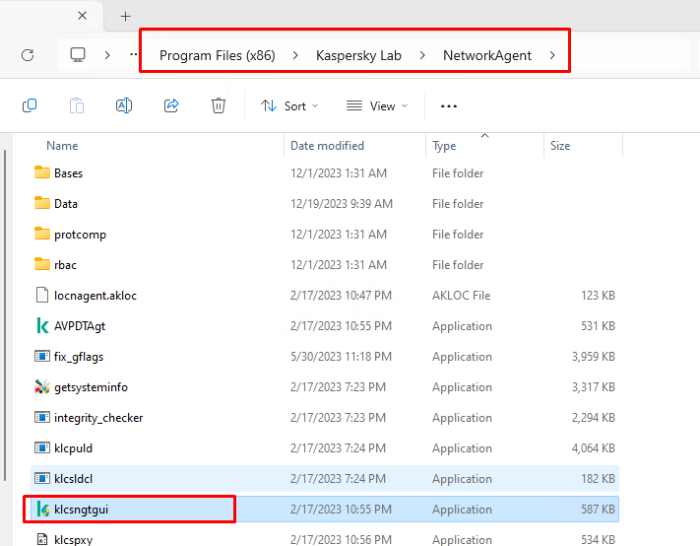Close the current Explorer tab
This screenshot has width=700, height=546.
82,16
